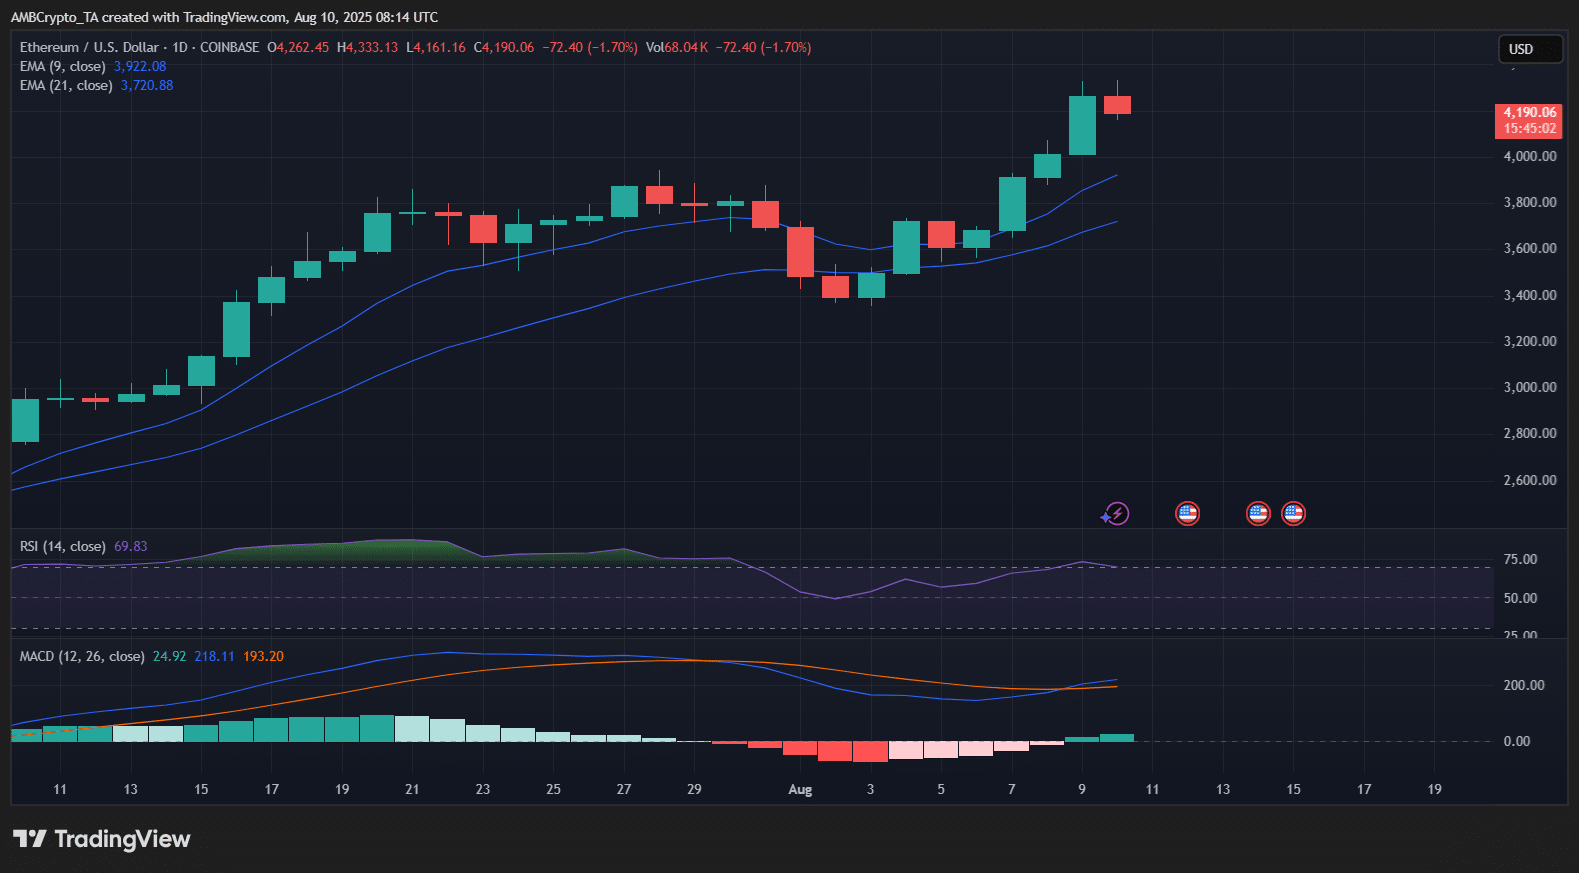The image size is (1579, 873).
Task: Select the MACD (12, 26, close) legend
Action: pyautogui.click(x=82, y=657)
